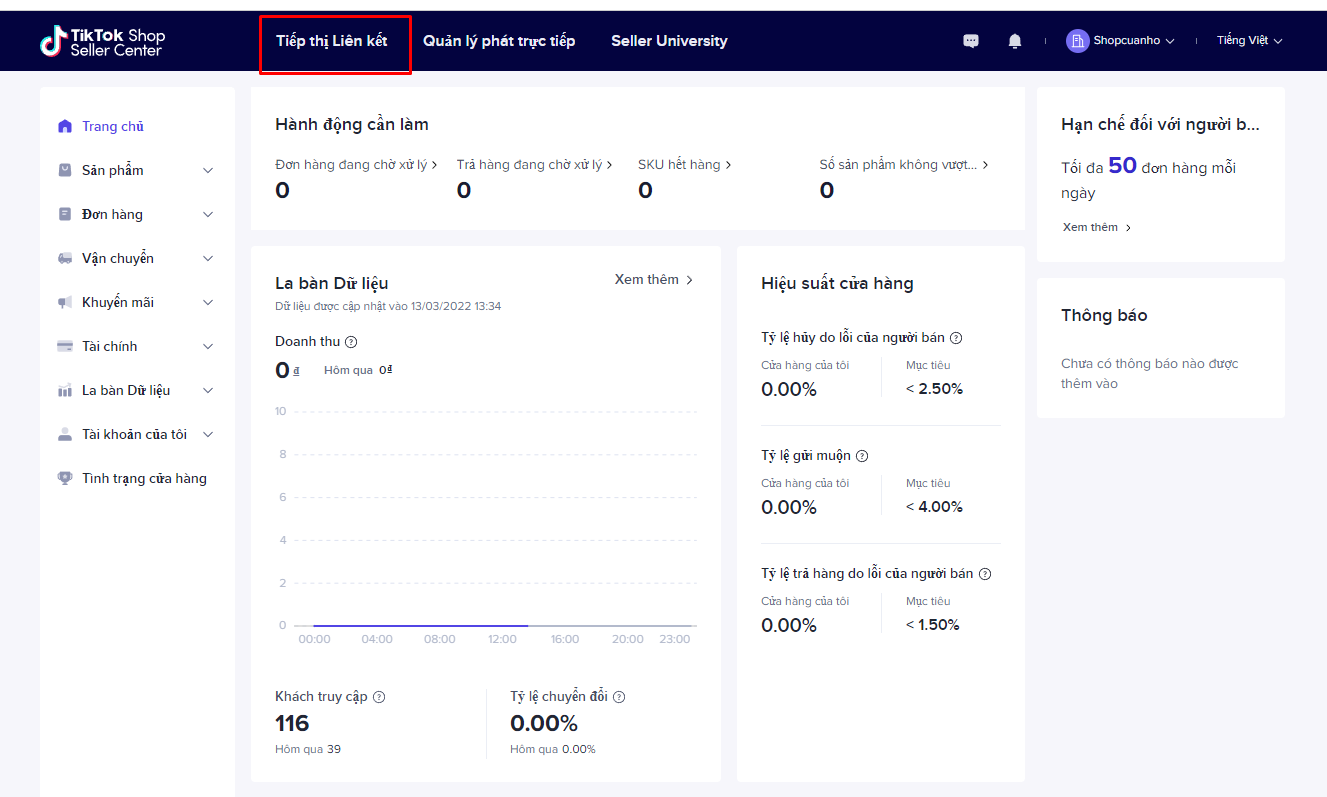Screen dimensions: 1327x797
Task: Click the Hành động cần làm heading
Action: point(352,125)
